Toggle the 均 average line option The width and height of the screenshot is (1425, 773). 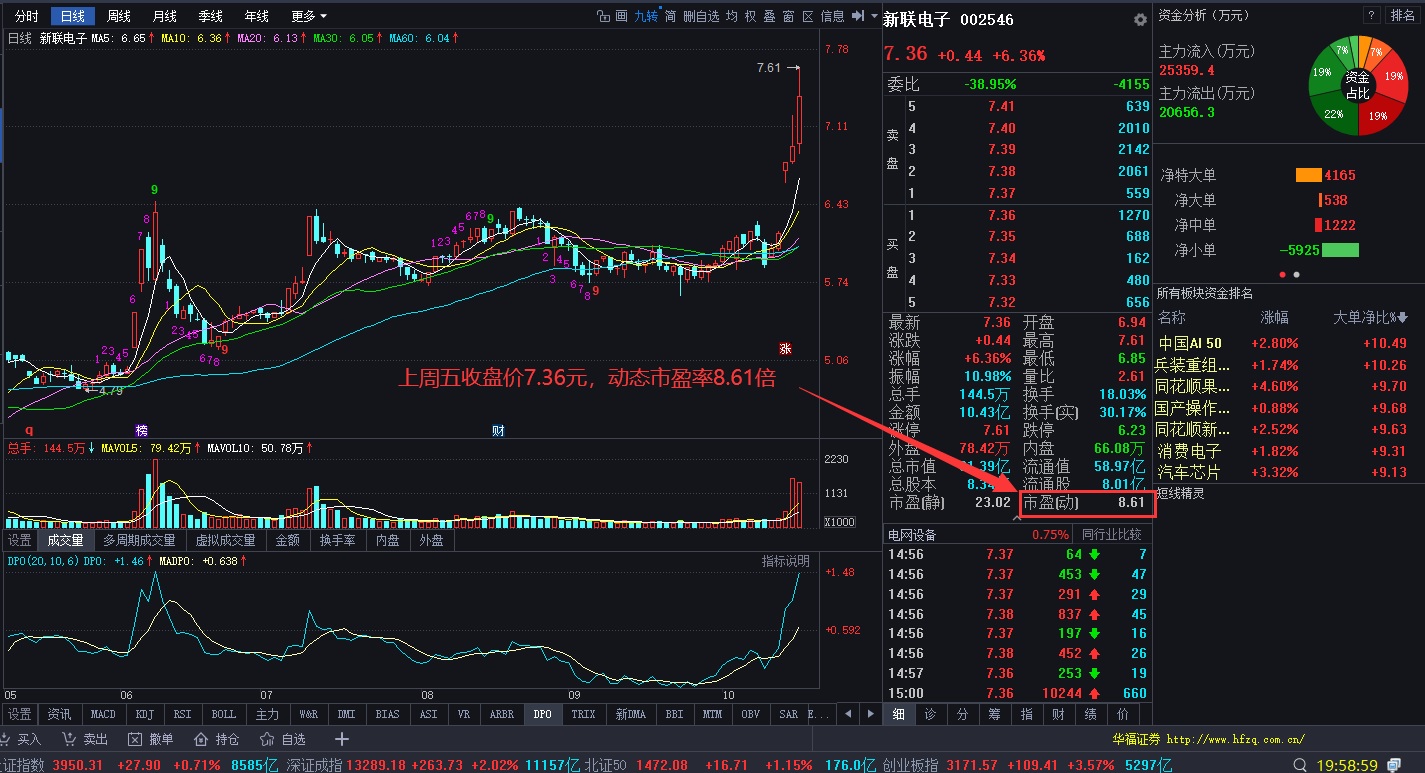pyautogui.click(x=731, y=16)
